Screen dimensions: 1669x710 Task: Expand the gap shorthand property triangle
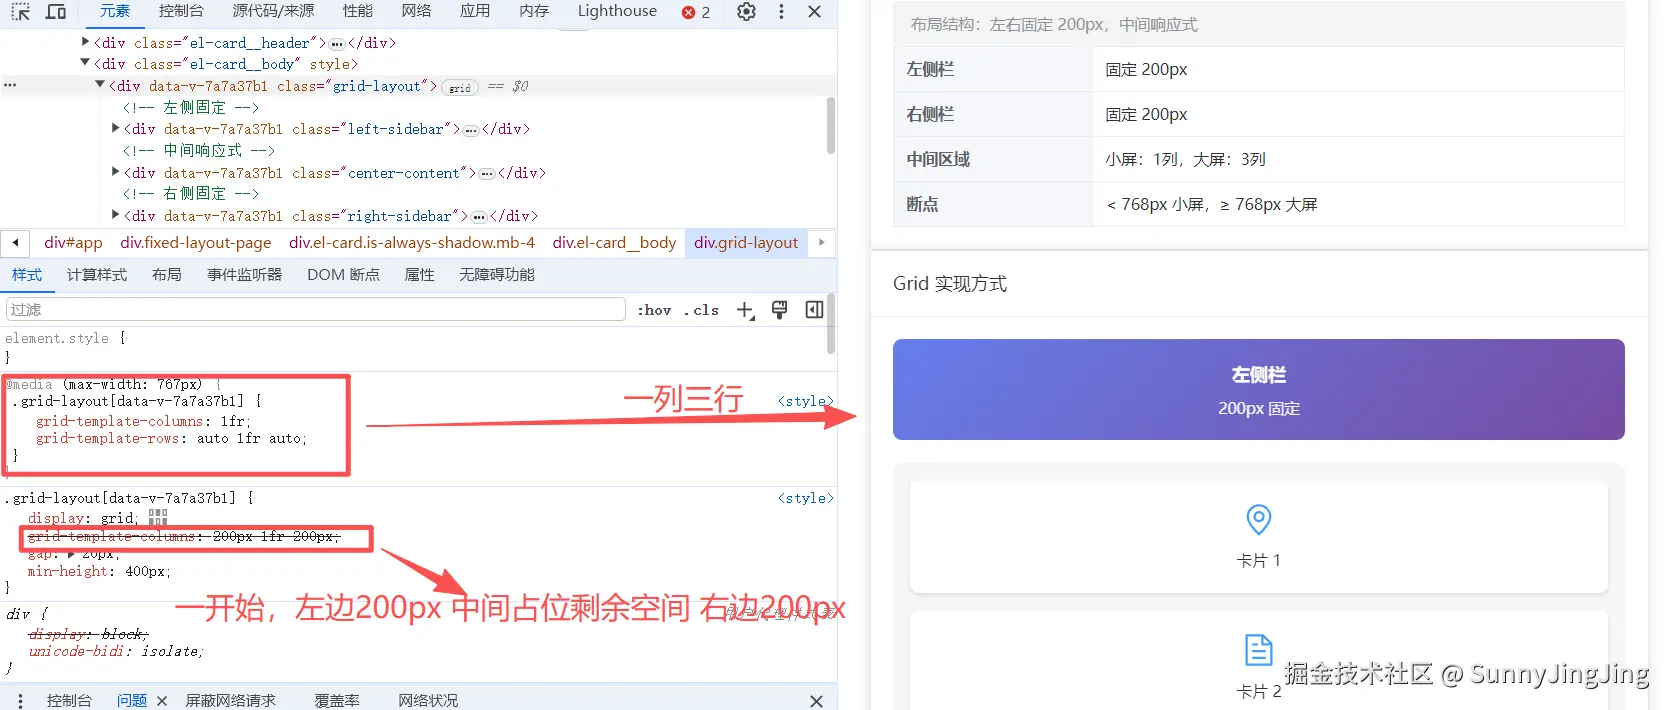71,553
